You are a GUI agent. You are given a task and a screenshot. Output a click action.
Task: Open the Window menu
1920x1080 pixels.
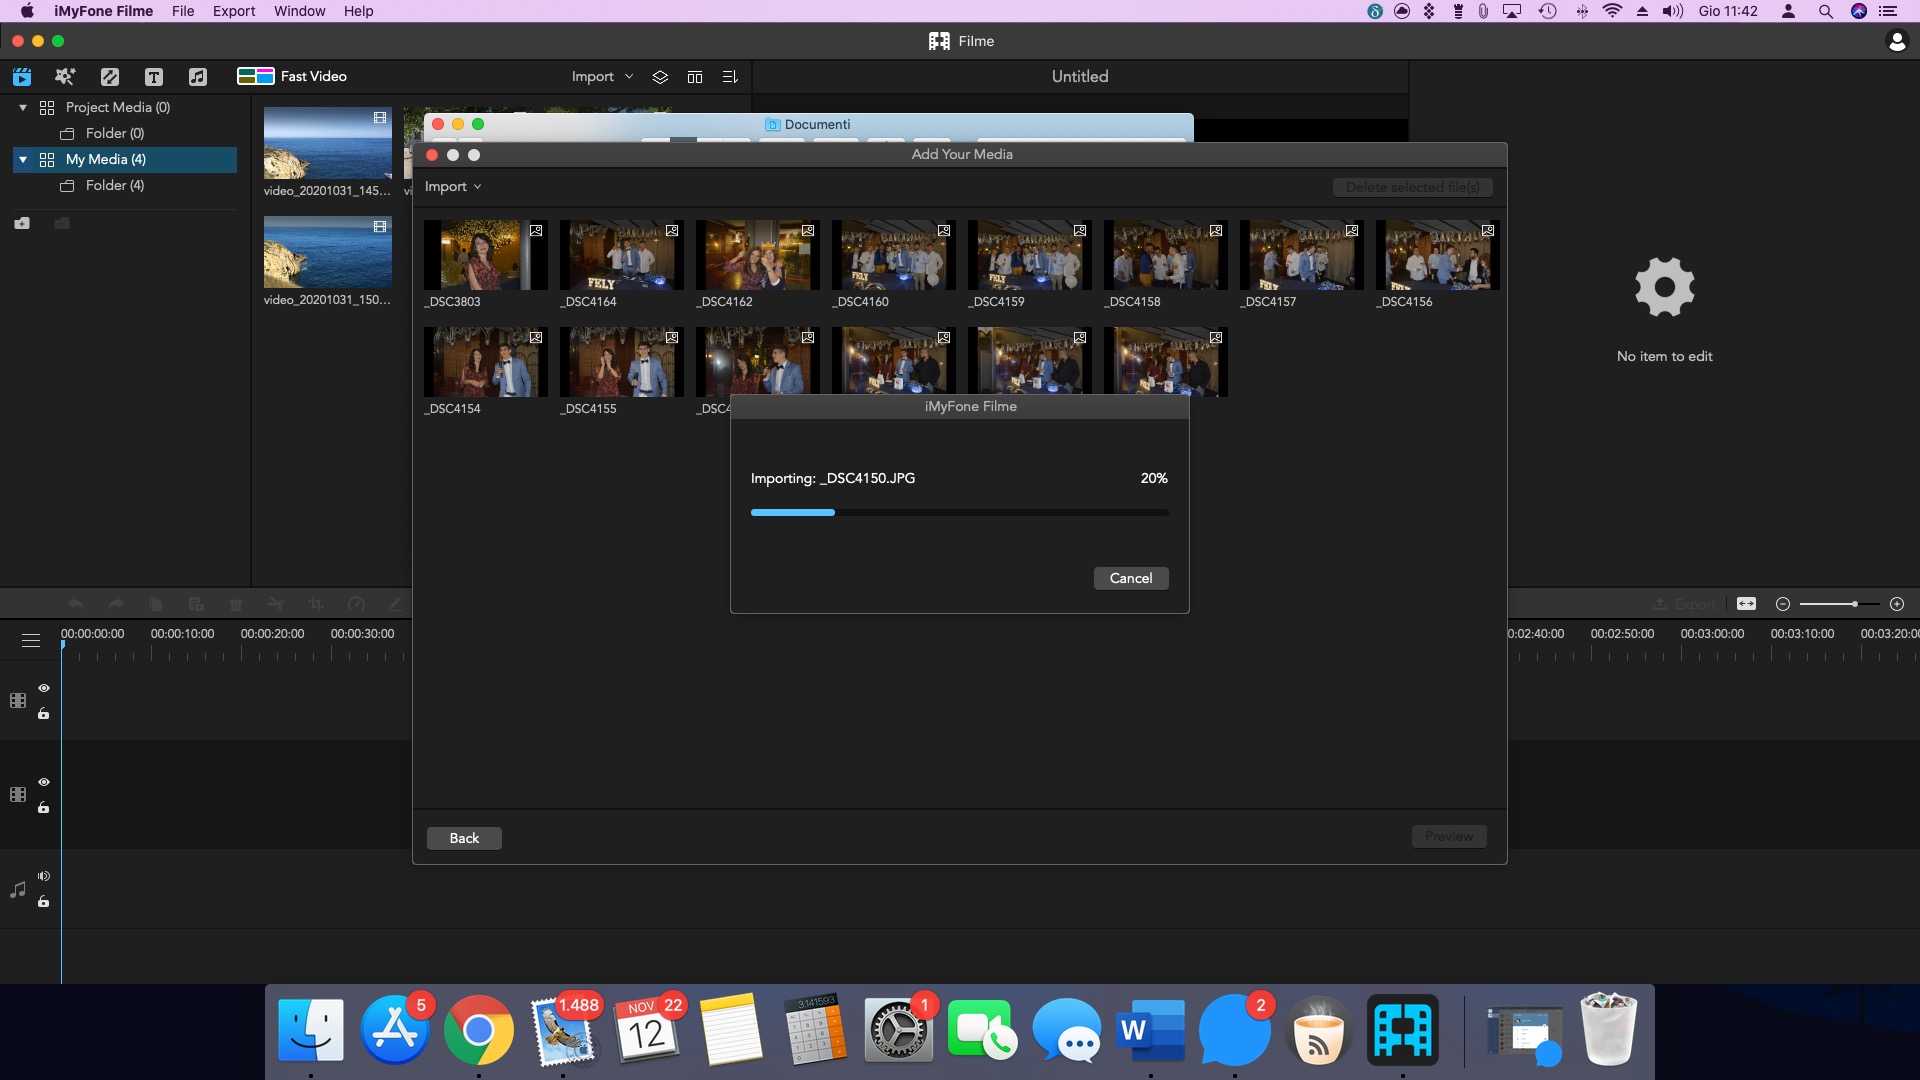pyautogui.click(x=298, y=11)
